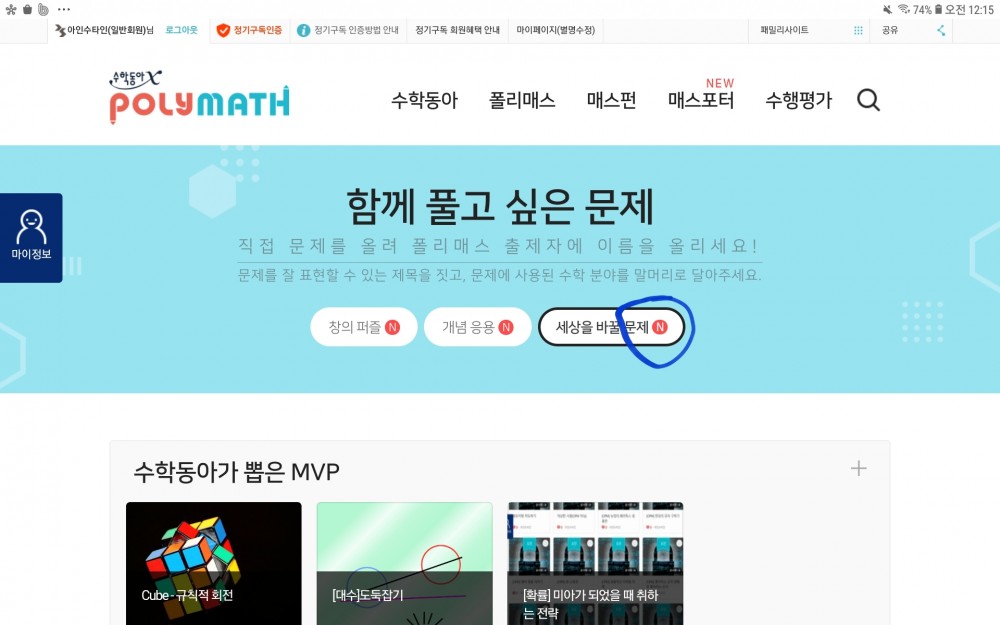Open the 패밀리사이트 grid icon

(x=858, y=30)
